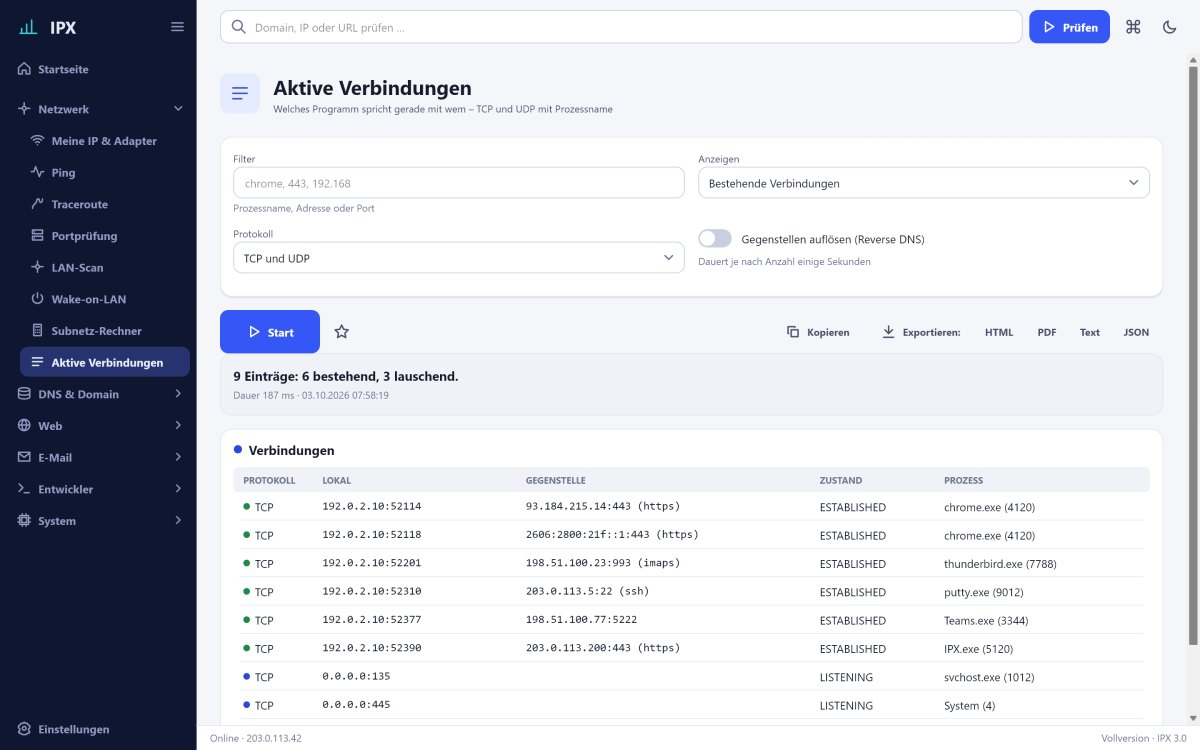Collapse the Netzwerk section chevron
1200x750 pixels.
pyautogui.click(x=178, y=108)
